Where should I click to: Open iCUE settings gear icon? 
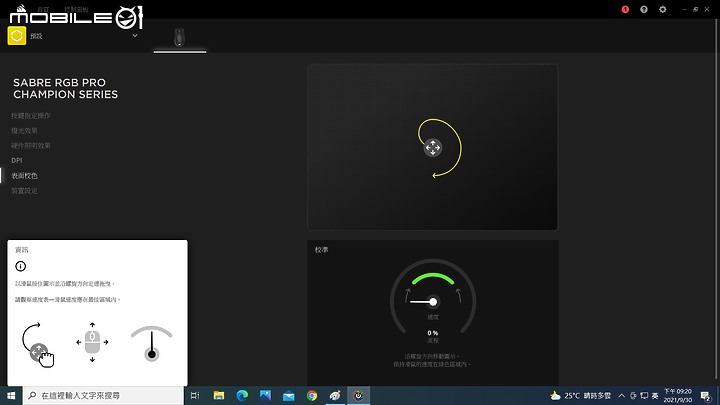click(663, 9)
